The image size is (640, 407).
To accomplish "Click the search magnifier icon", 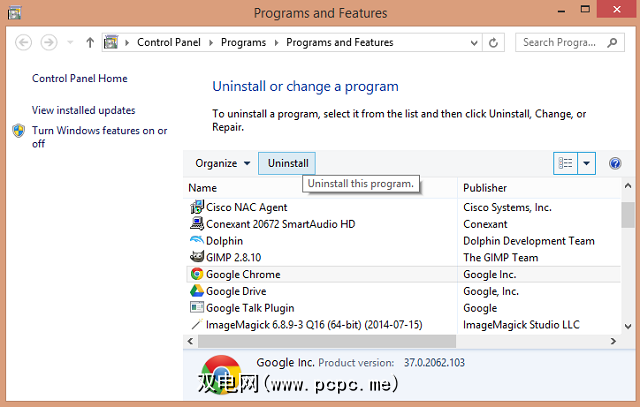I will coord(612,42).
